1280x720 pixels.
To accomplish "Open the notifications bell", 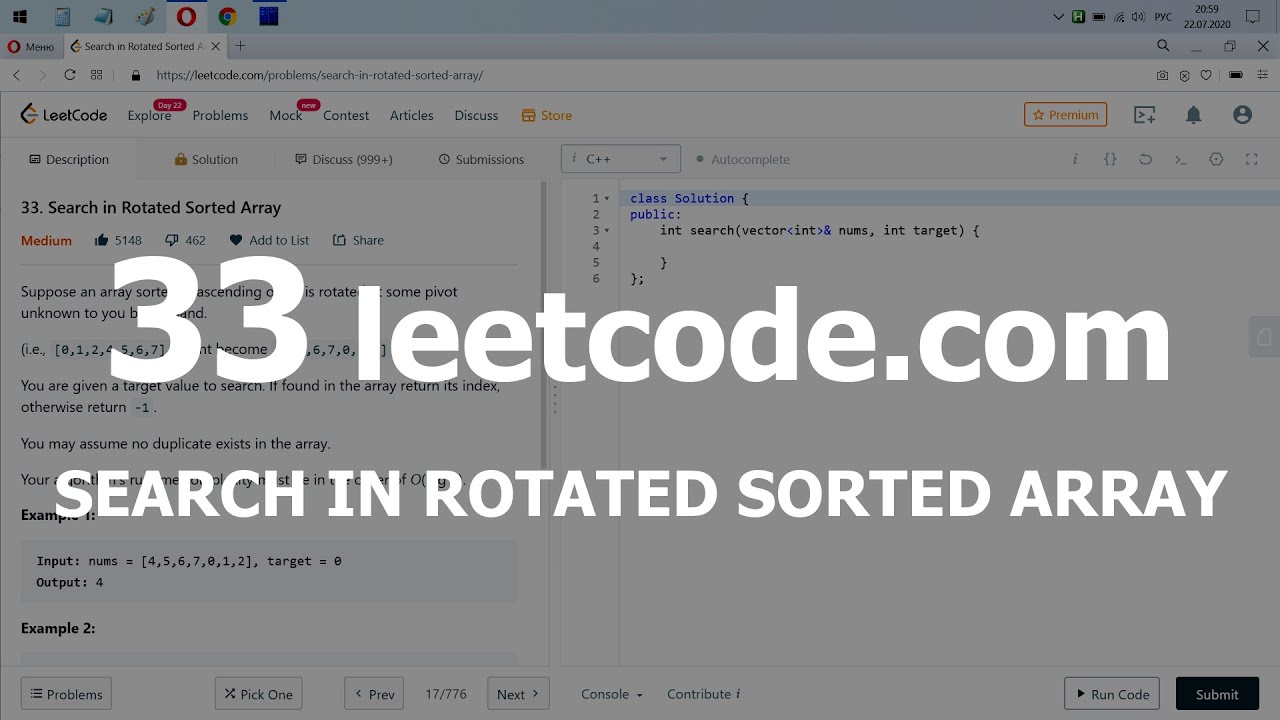I will click(1193, 115).
